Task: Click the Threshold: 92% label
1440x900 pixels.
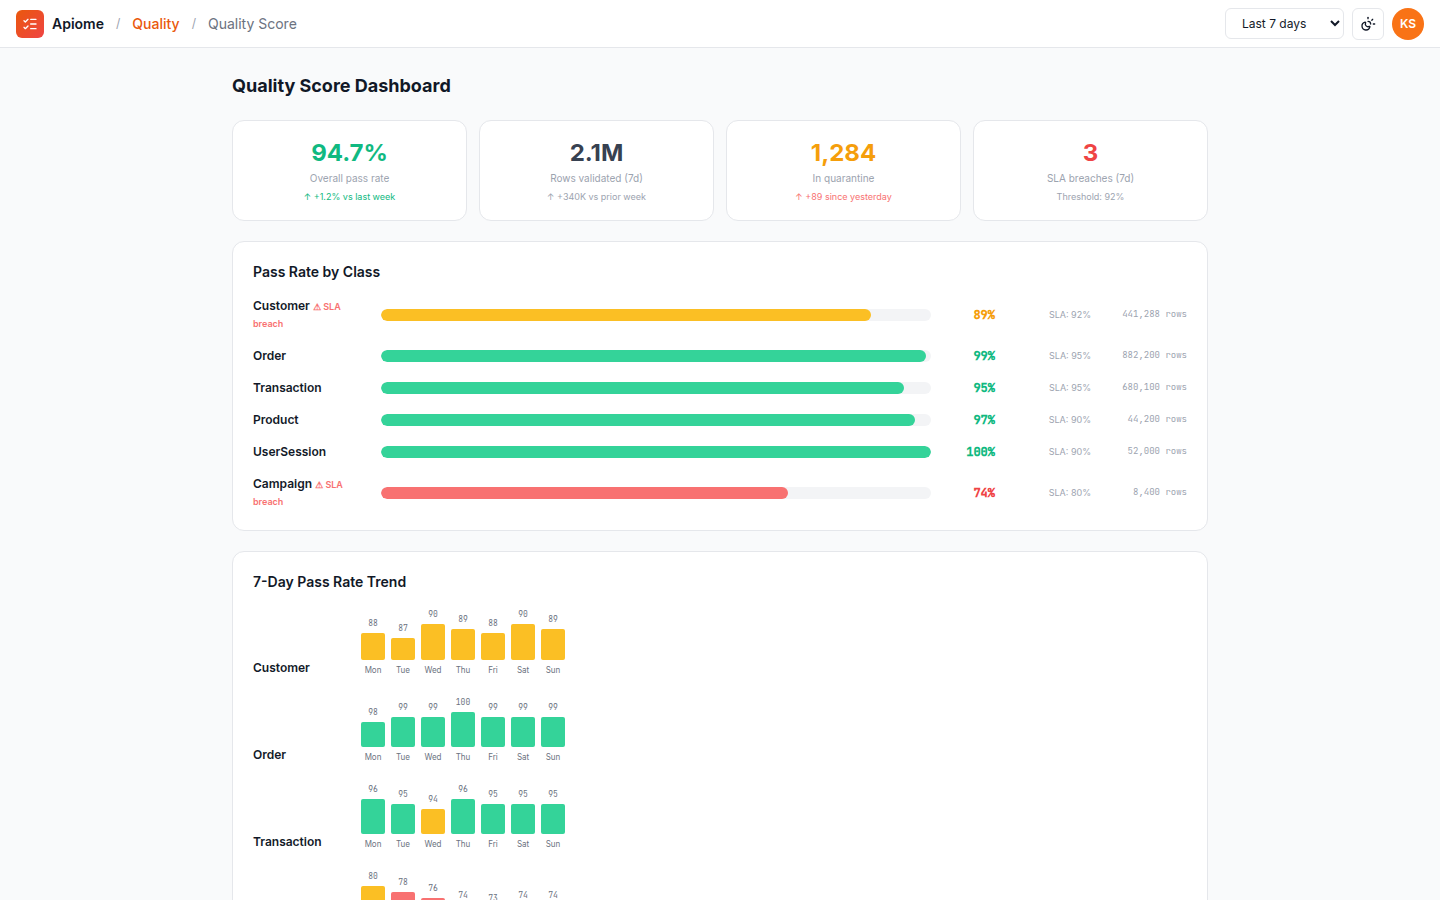Action: coord(1090,197)
